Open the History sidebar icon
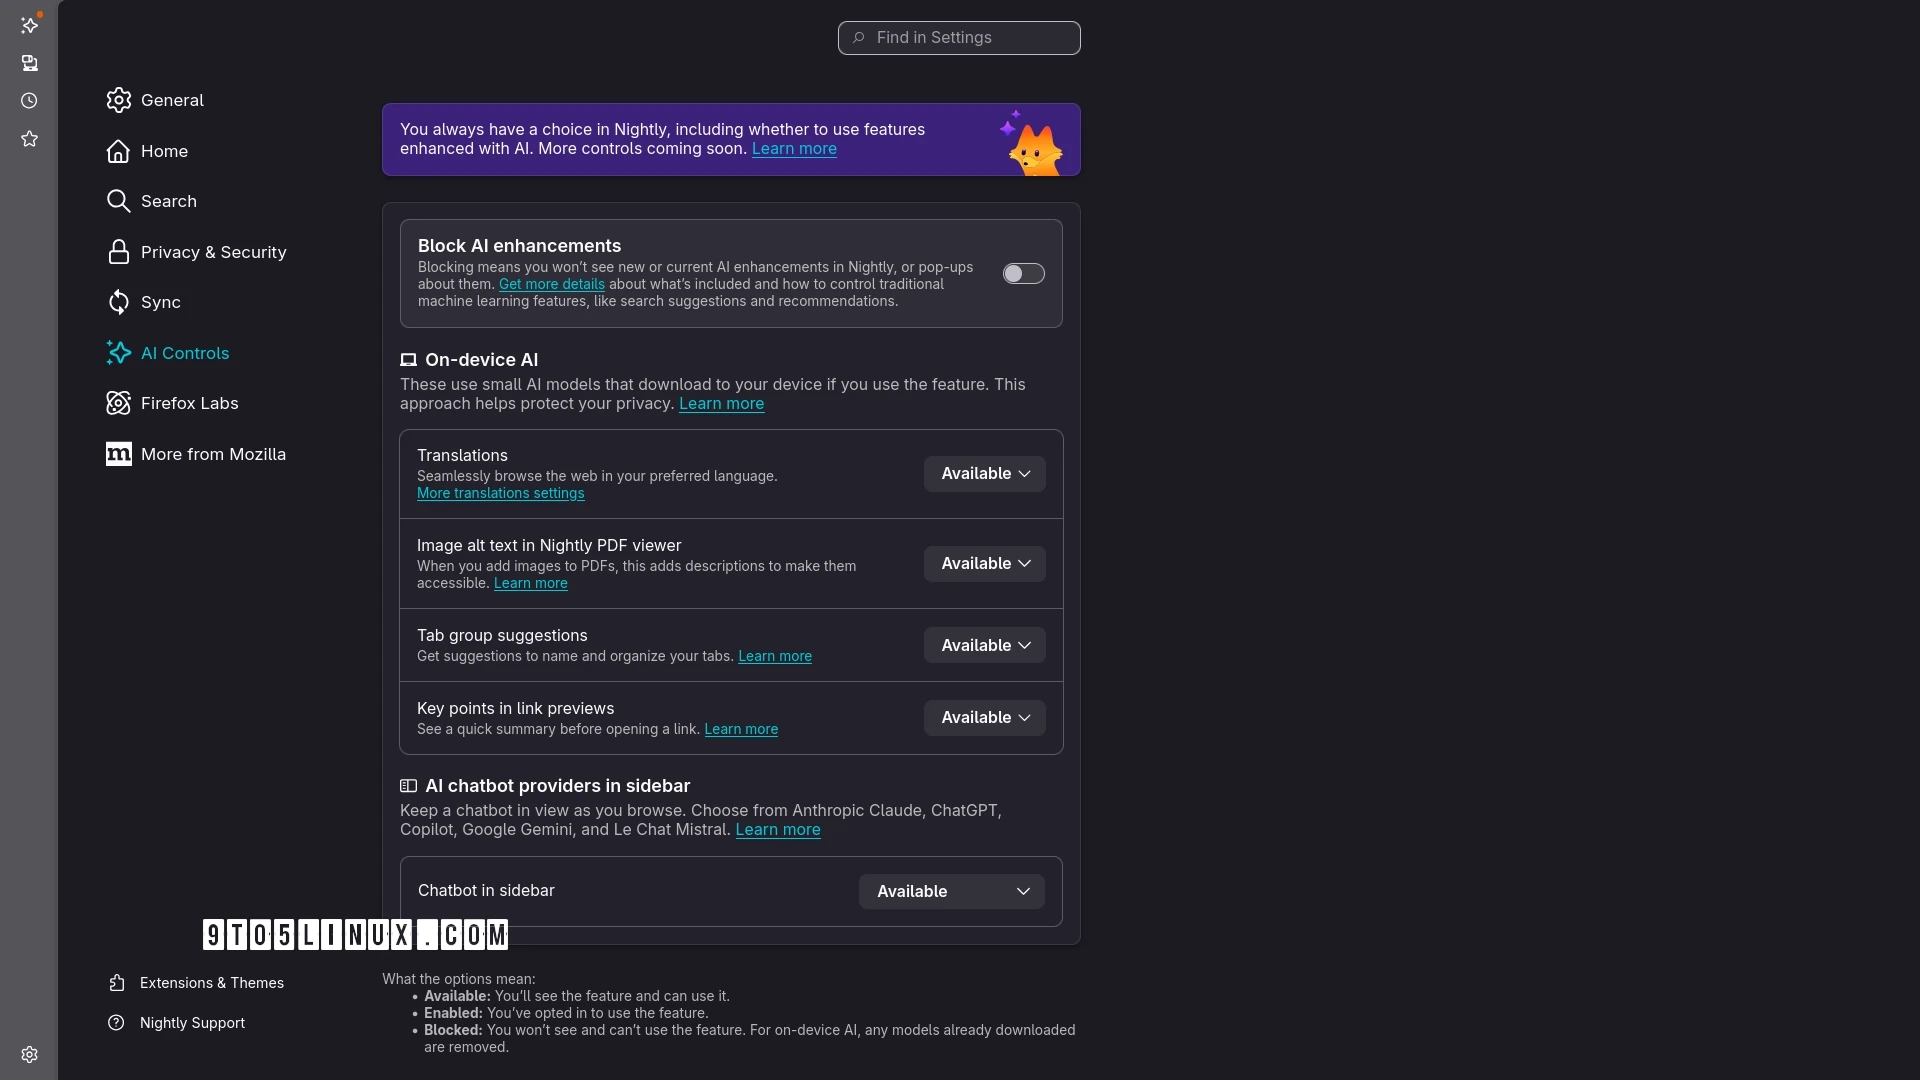Viewport: 1920px width, 1080px height. pyautogui.click(x=30, y=101)
